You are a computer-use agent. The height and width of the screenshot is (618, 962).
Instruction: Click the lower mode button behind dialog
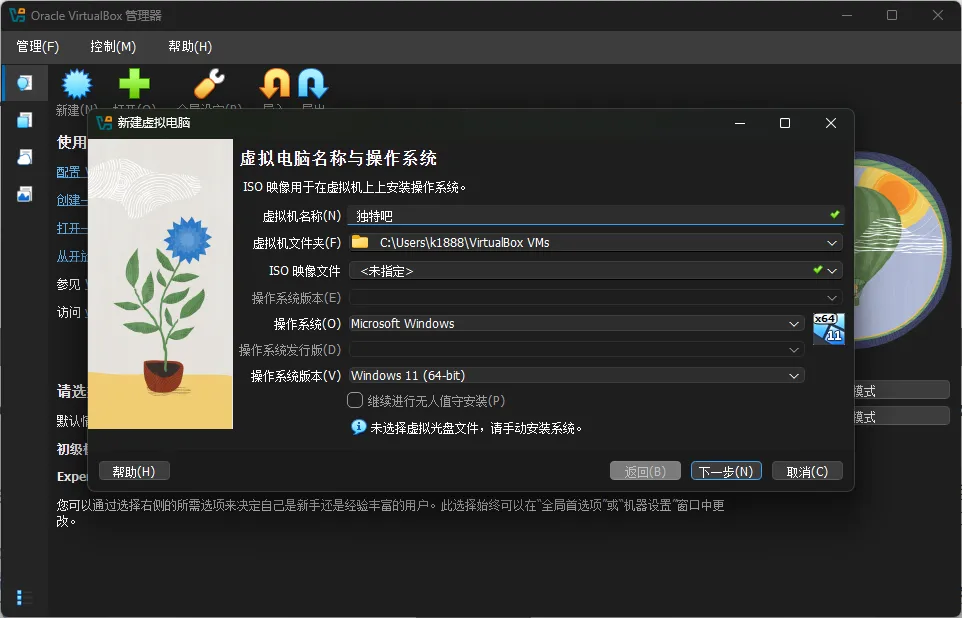tap(901, 416)
